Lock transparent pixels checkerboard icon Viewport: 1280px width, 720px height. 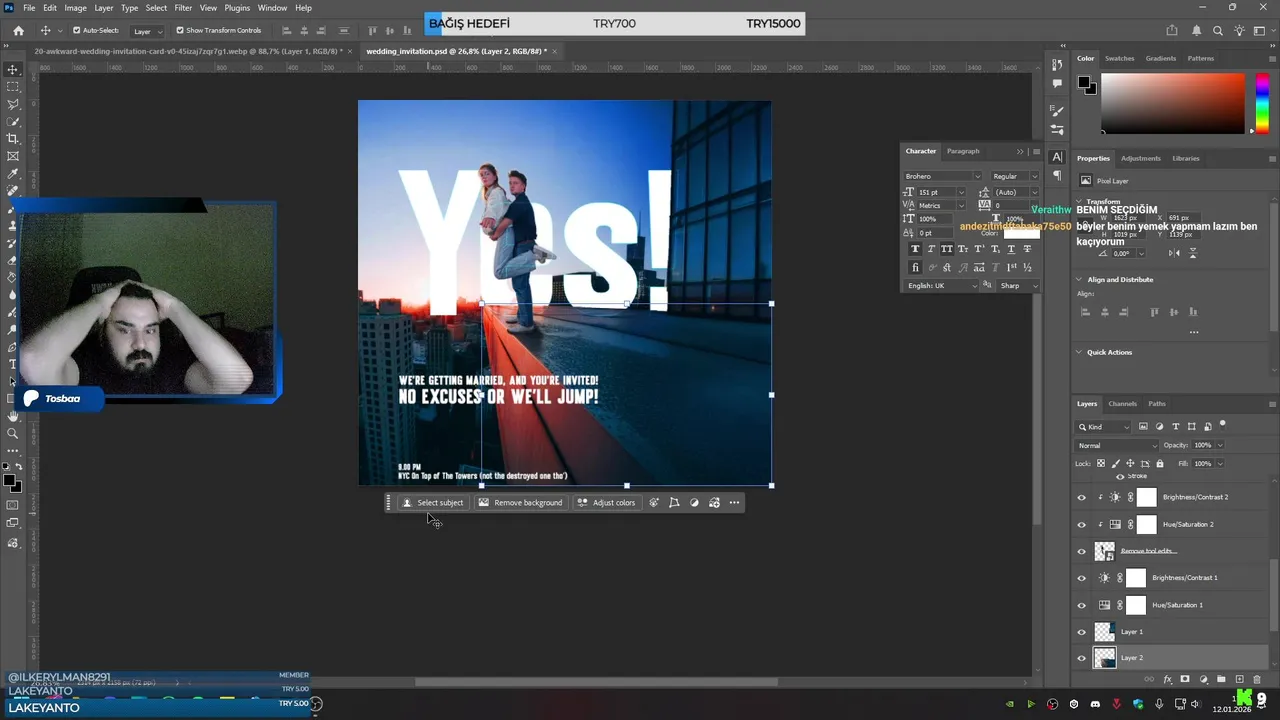coord(1101,463)
